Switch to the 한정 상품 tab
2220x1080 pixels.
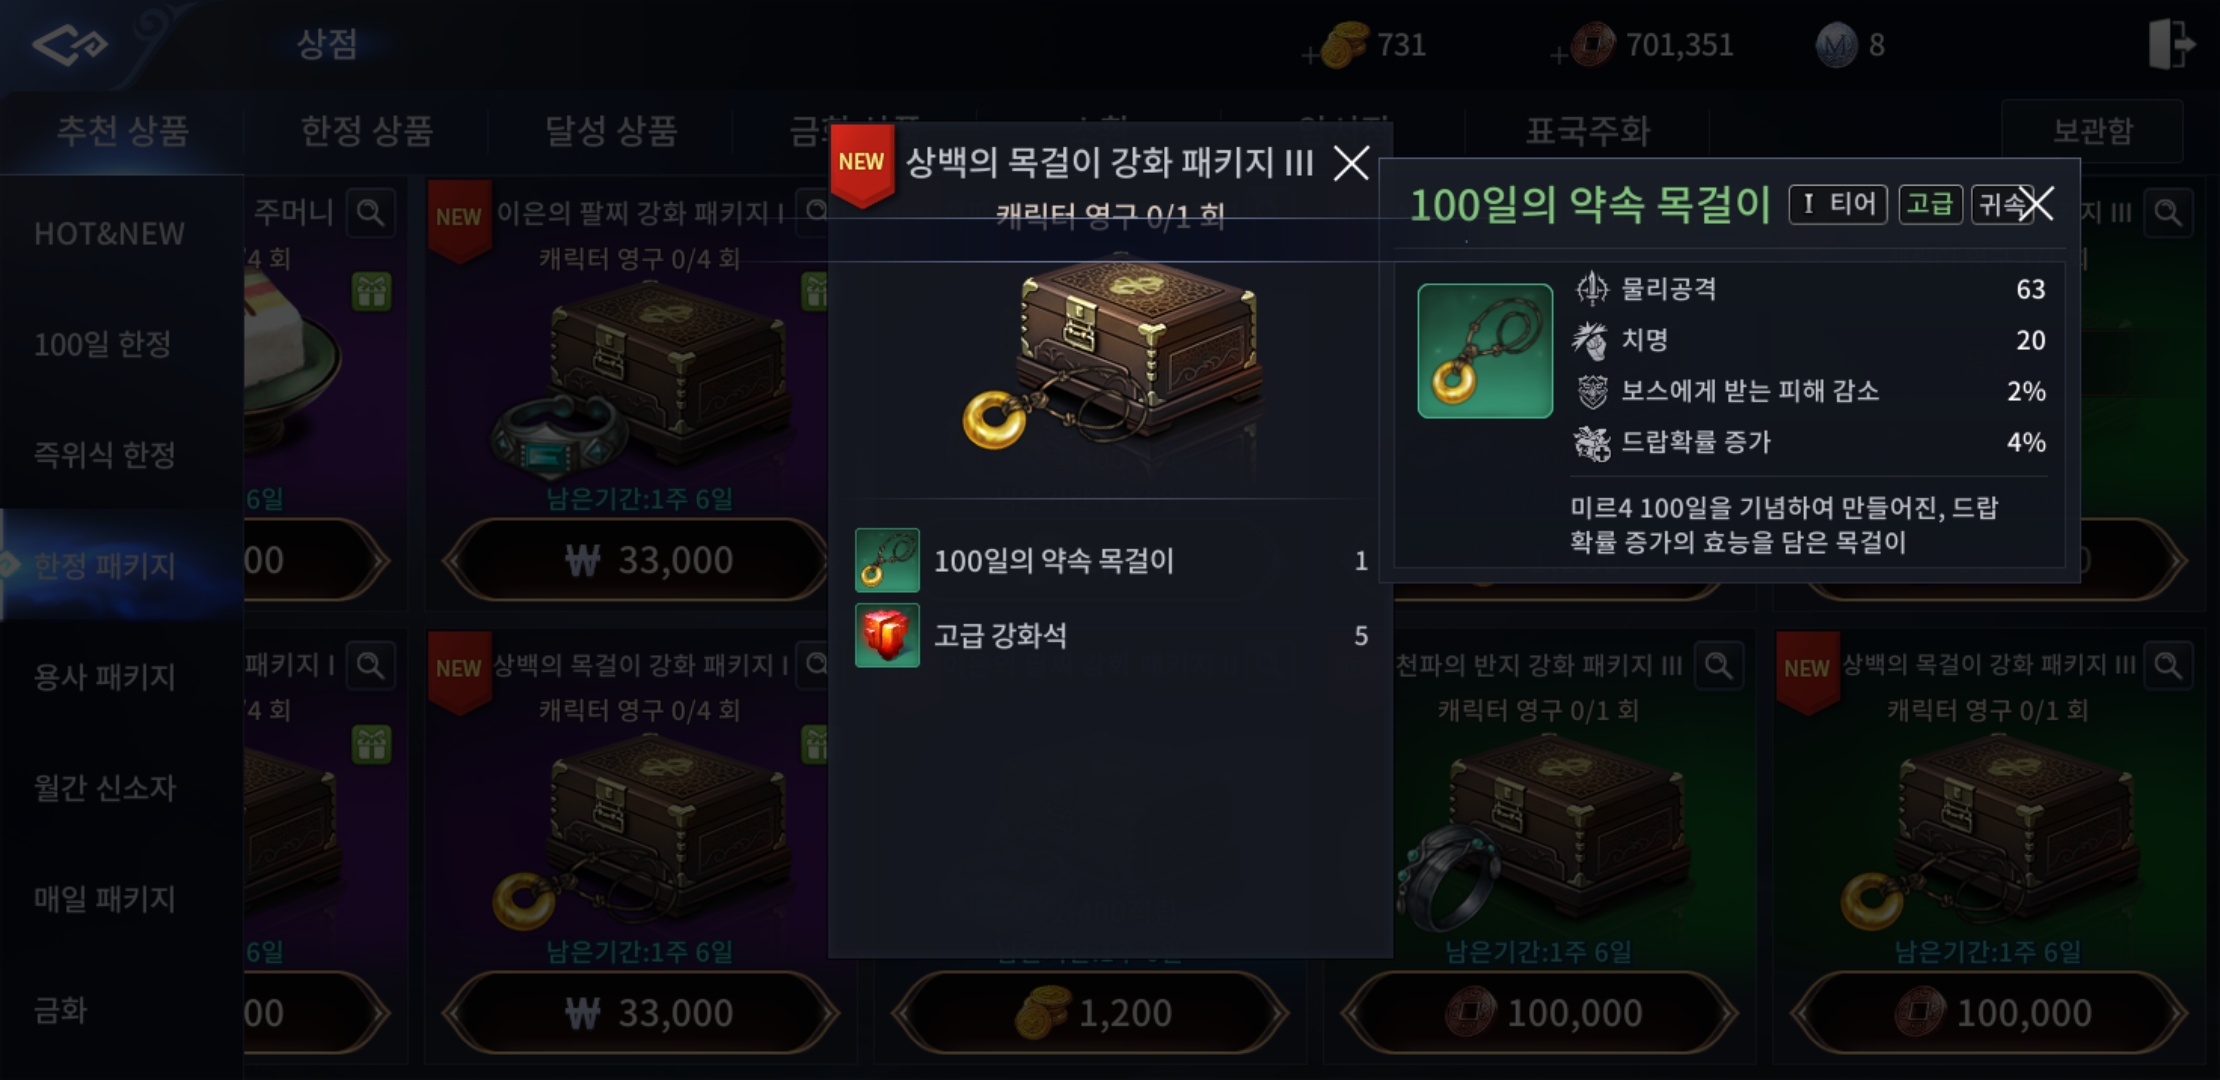tap(366, 131)
